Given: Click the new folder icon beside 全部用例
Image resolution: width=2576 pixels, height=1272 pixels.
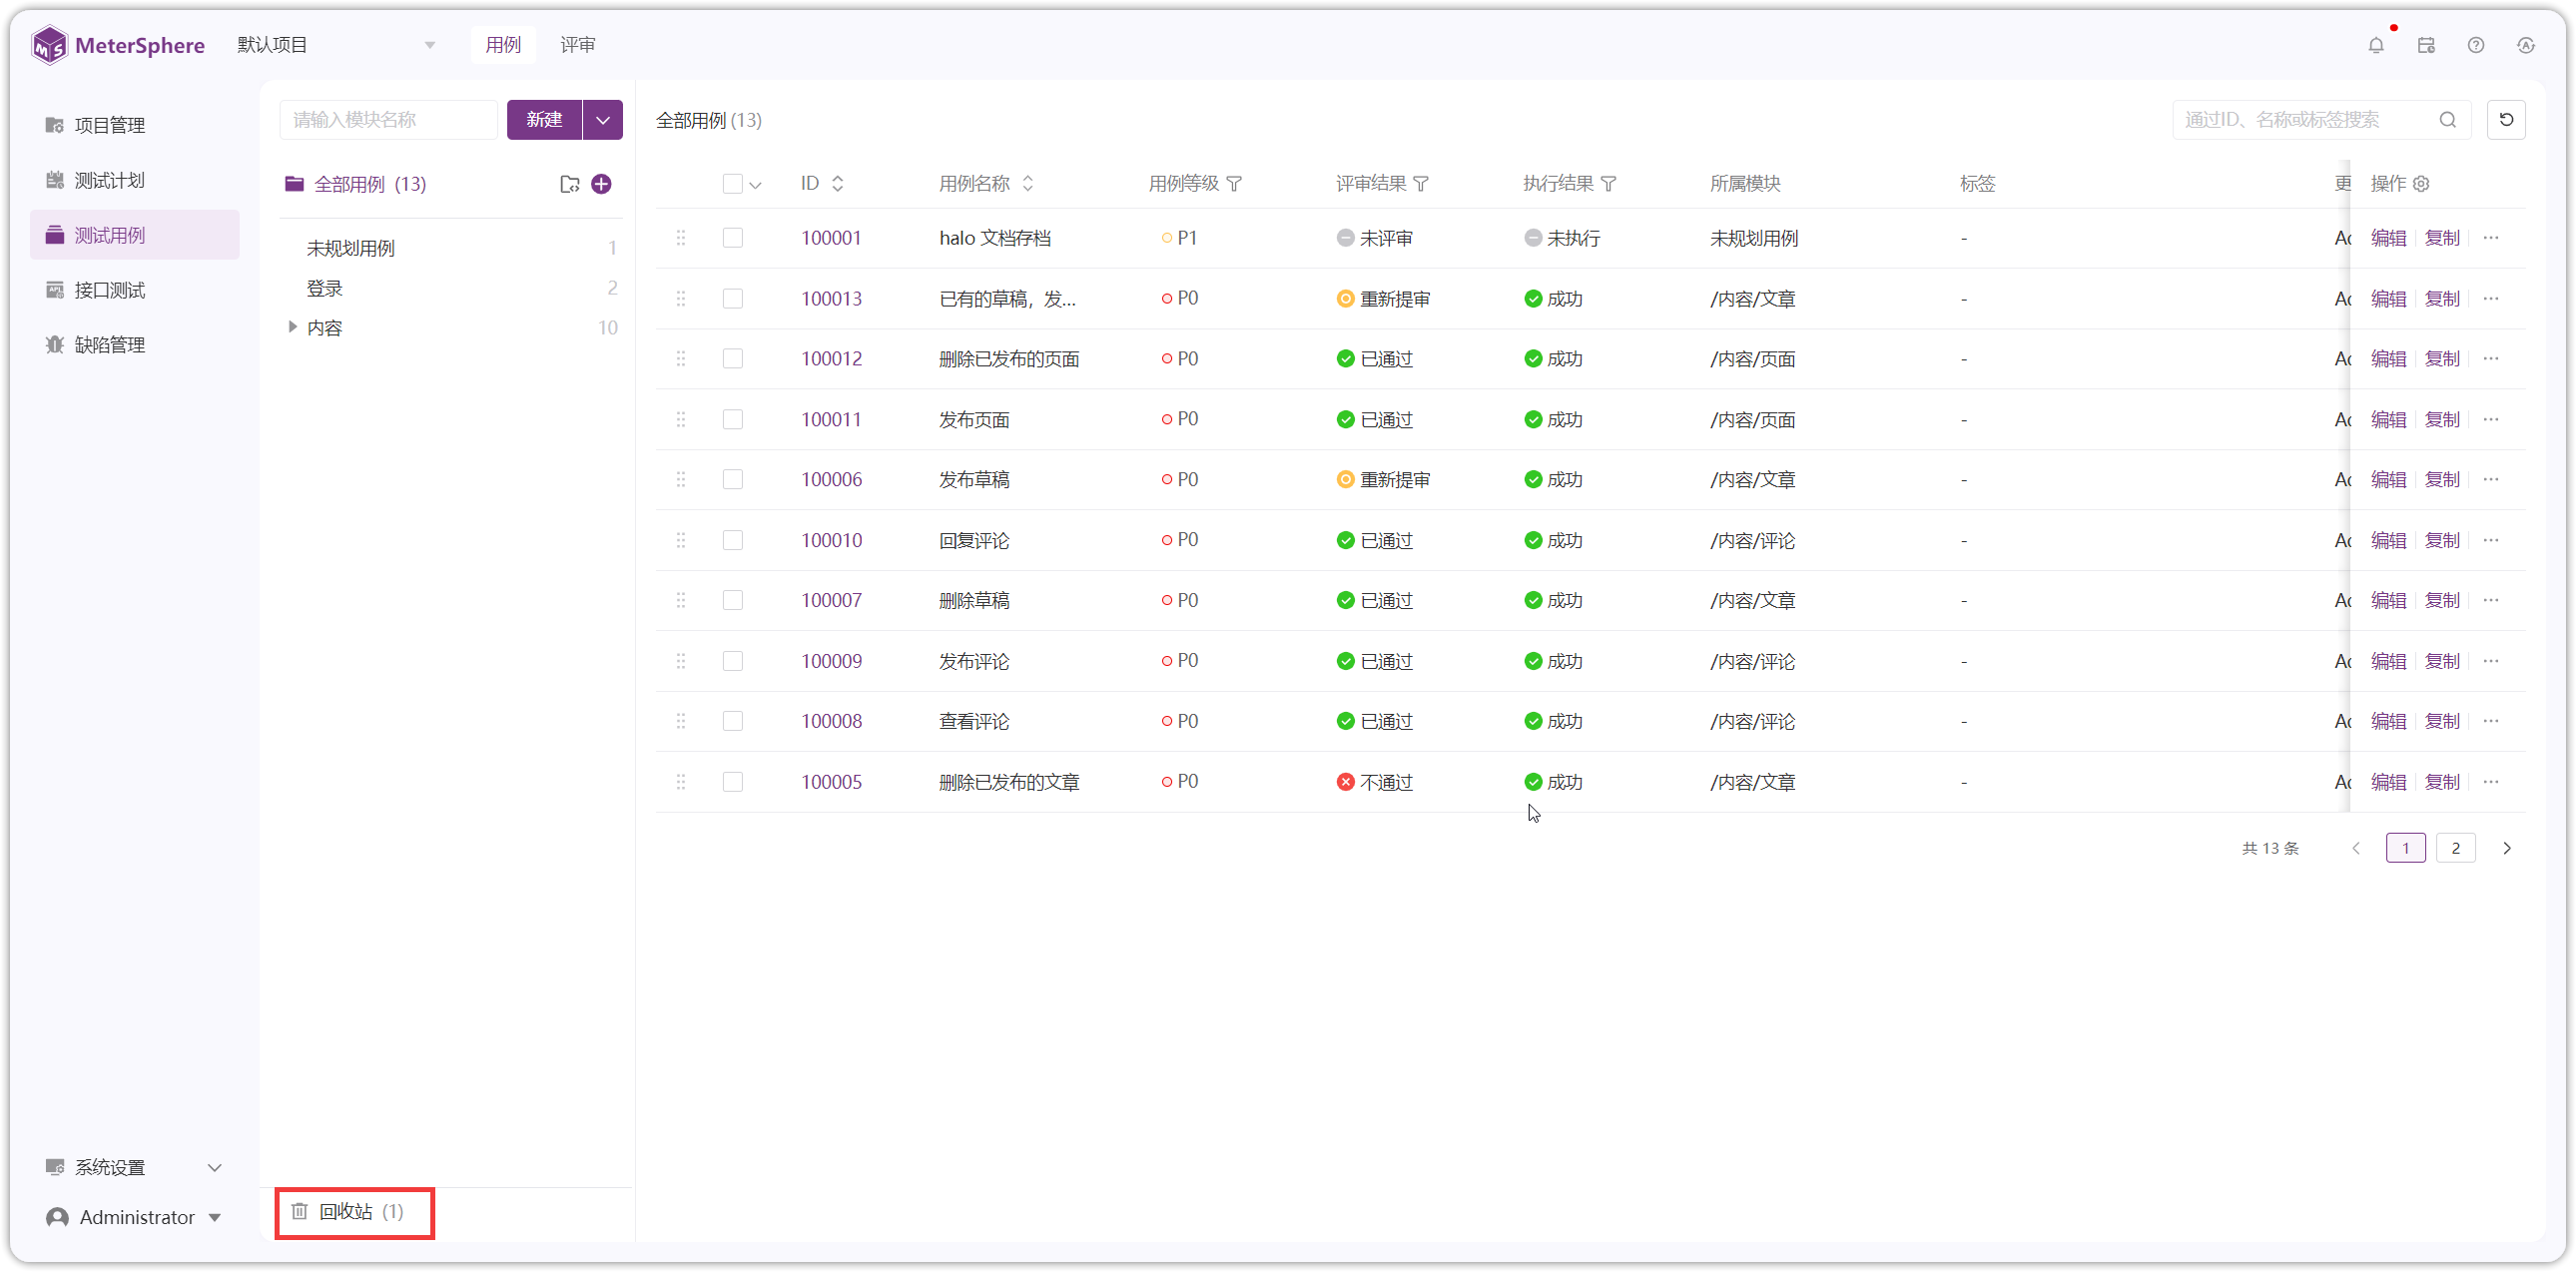Looking at the screenshot, I should click(x=570, y=184).
